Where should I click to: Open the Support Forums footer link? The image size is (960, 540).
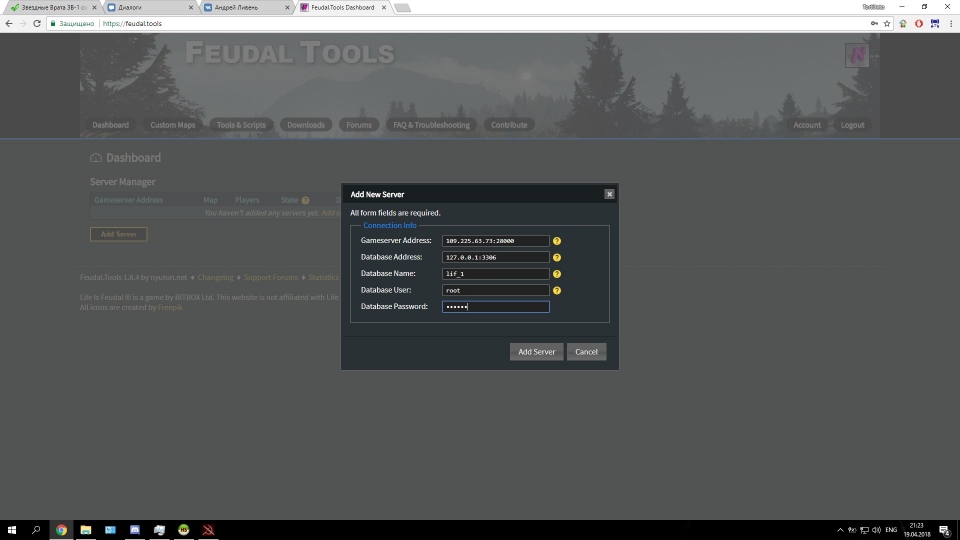point(271,277)
